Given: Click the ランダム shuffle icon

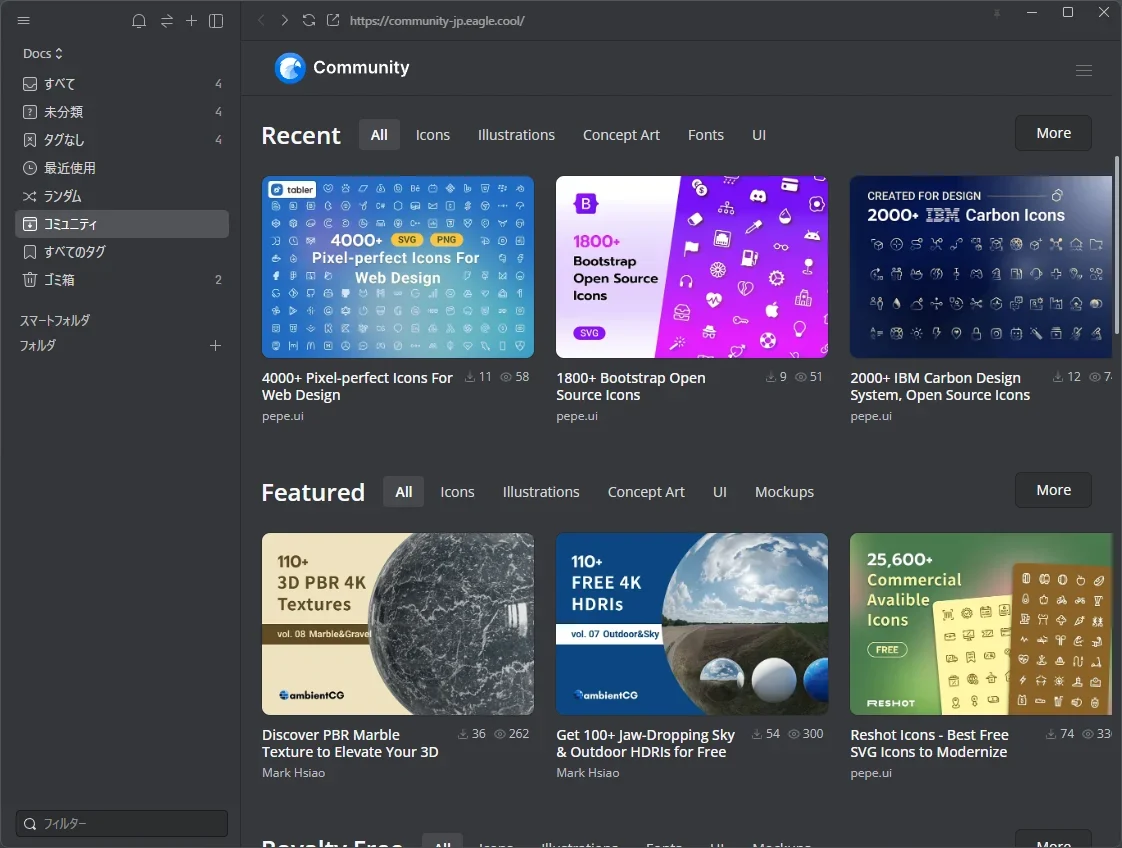Looking at the screenshot, I should pos(29,196).
